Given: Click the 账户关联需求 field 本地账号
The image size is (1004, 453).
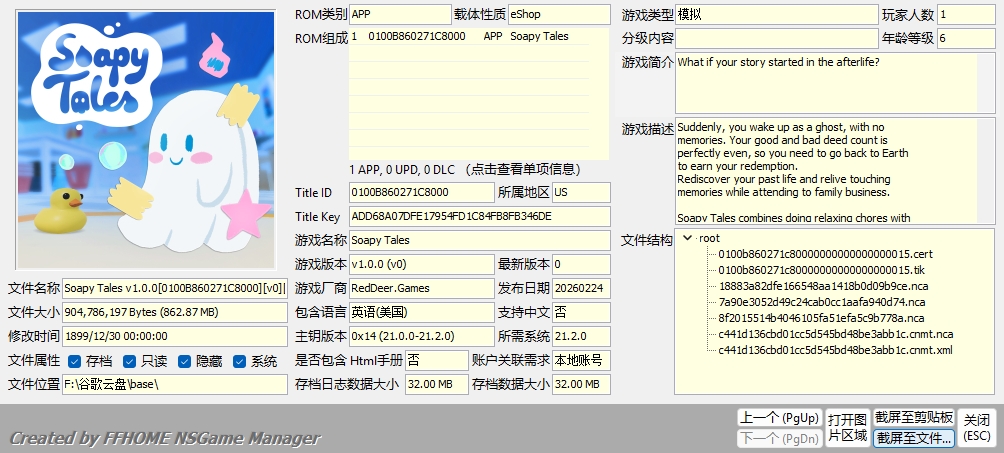Looking at the screenshot, I should pyautogui.click(x=581, y=360).
